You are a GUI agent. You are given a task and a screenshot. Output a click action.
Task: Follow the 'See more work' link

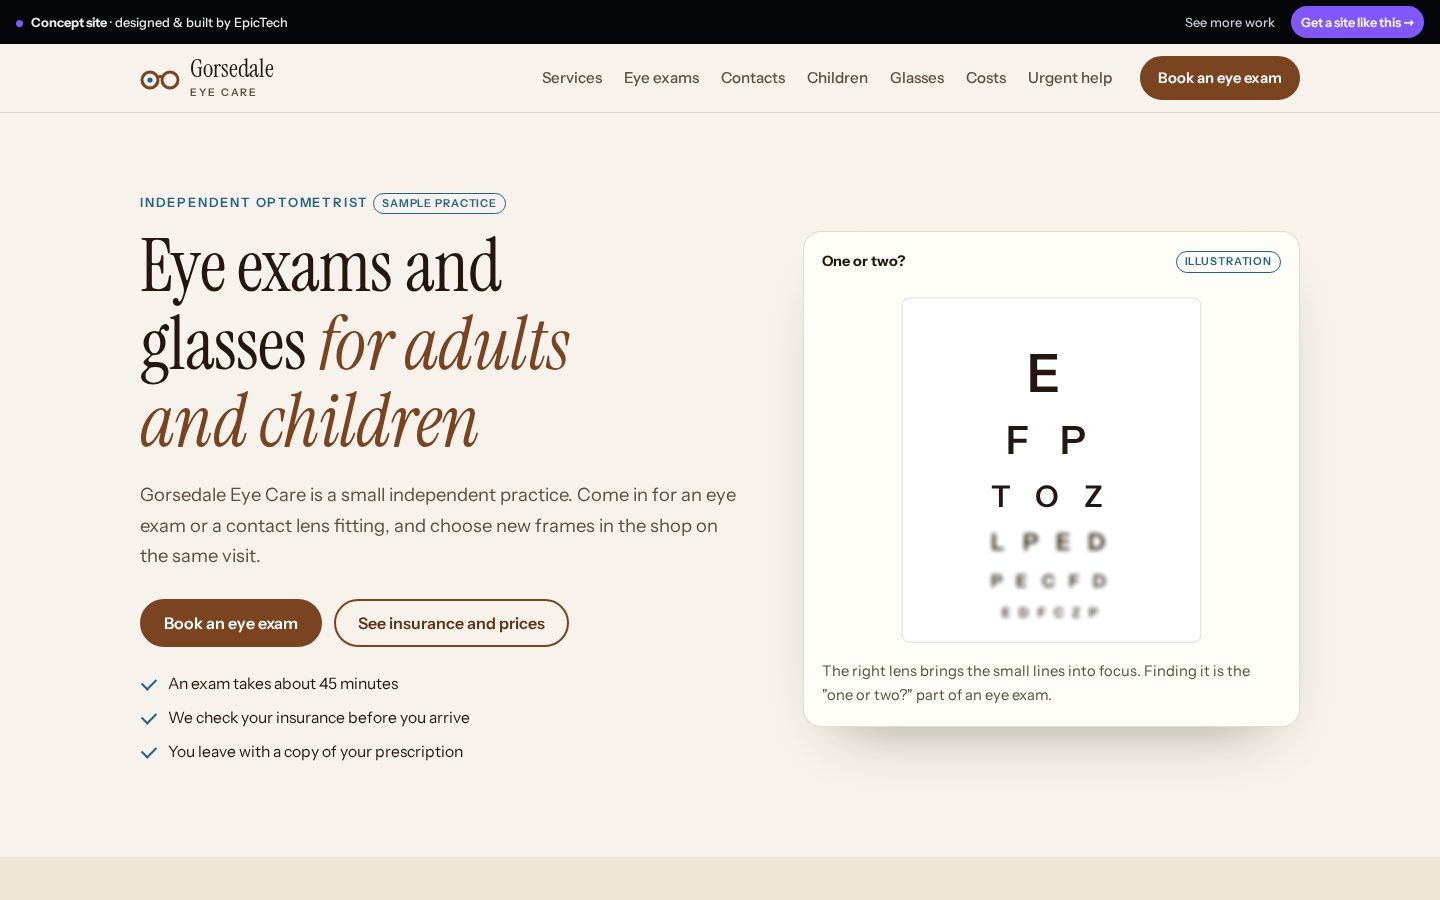click(1230, 22)
